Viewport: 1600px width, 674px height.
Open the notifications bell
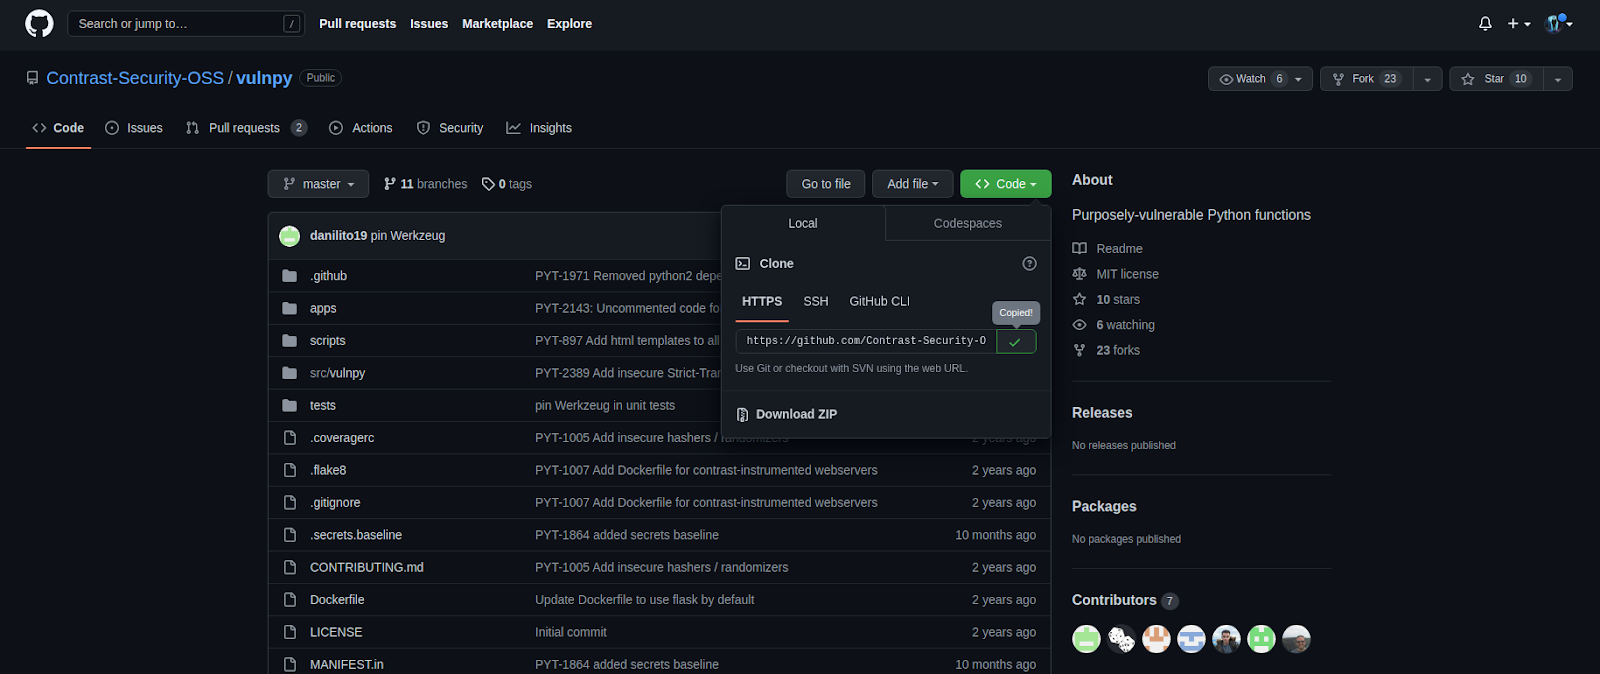(x=1485, y=23)
